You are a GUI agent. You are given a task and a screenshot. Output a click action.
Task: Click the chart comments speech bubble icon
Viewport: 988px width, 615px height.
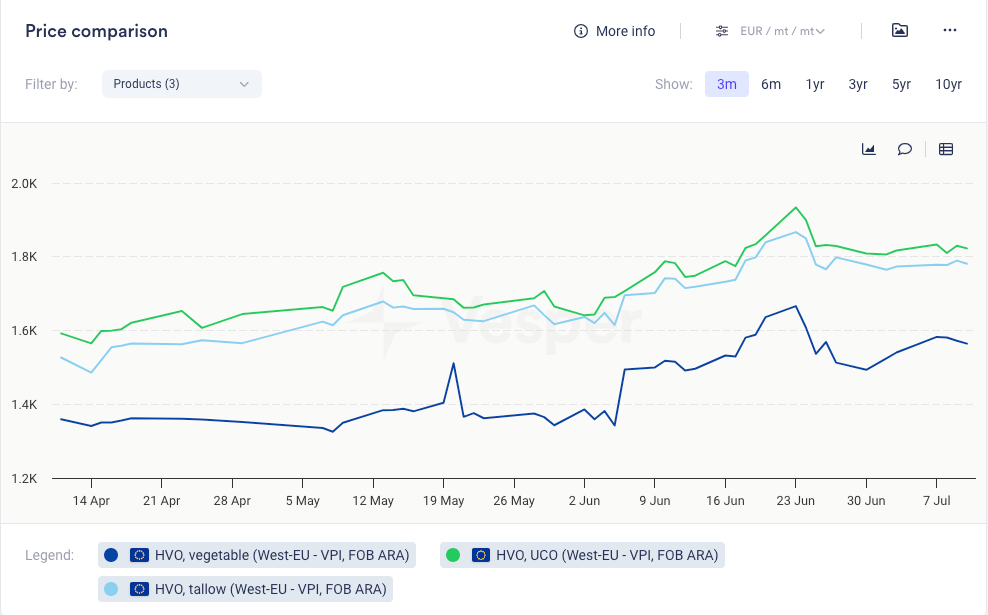pos(904,149)
